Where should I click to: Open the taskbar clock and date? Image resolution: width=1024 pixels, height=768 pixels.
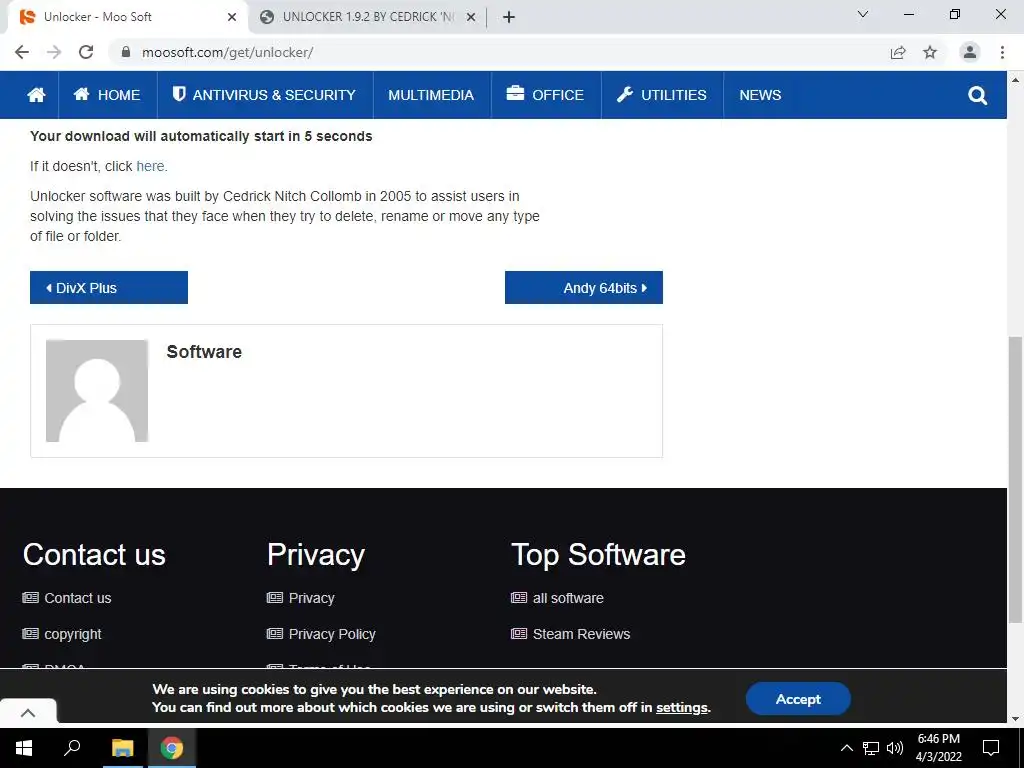pyautogui.click(x=938, y=748)
